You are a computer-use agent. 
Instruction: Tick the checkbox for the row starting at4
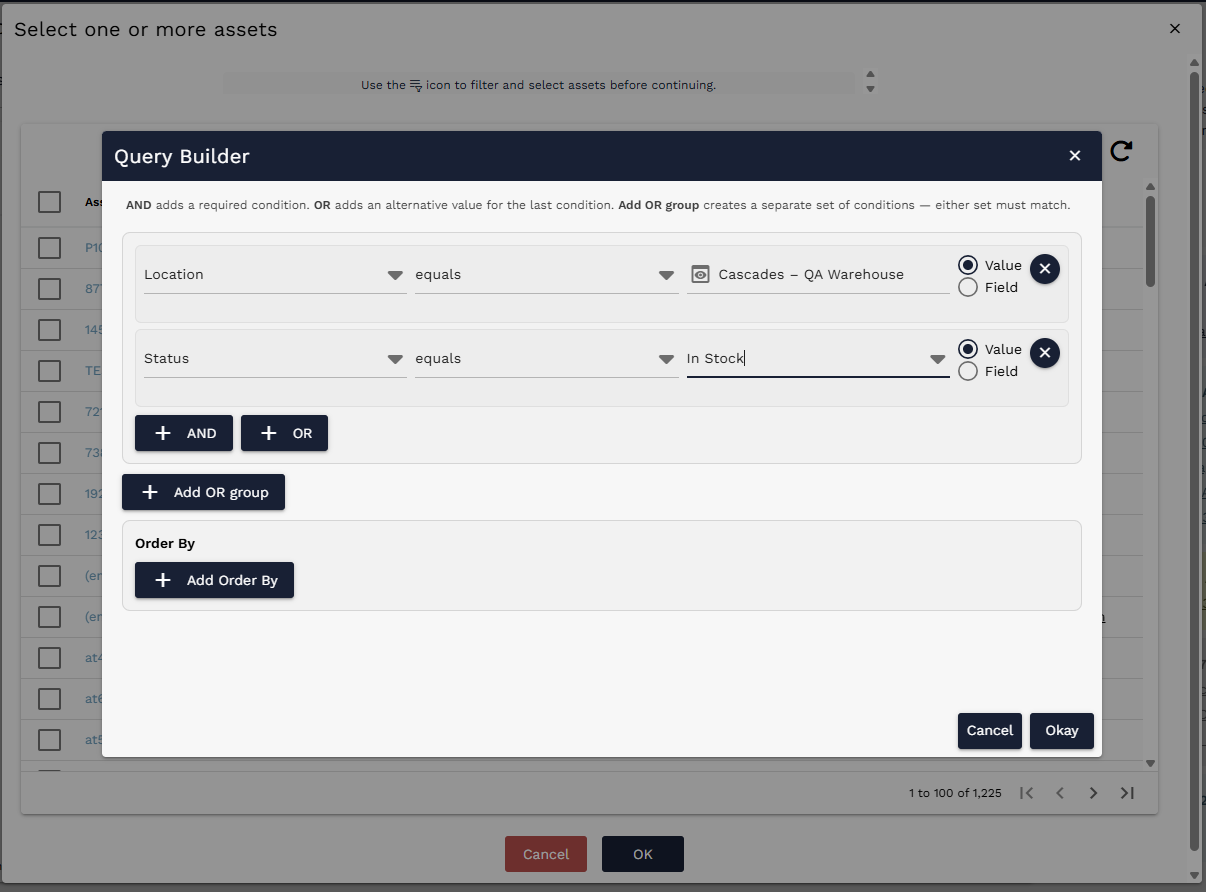[50, 657]
